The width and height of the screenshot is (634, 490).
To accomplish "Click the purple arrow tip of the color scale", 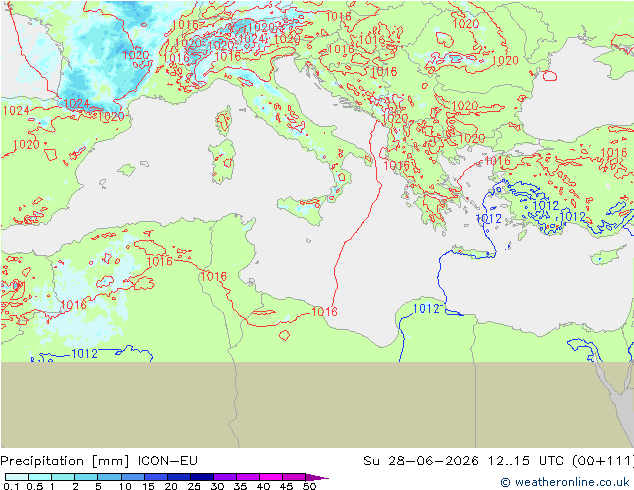I will pyautogui.click(x=318, y=477).
